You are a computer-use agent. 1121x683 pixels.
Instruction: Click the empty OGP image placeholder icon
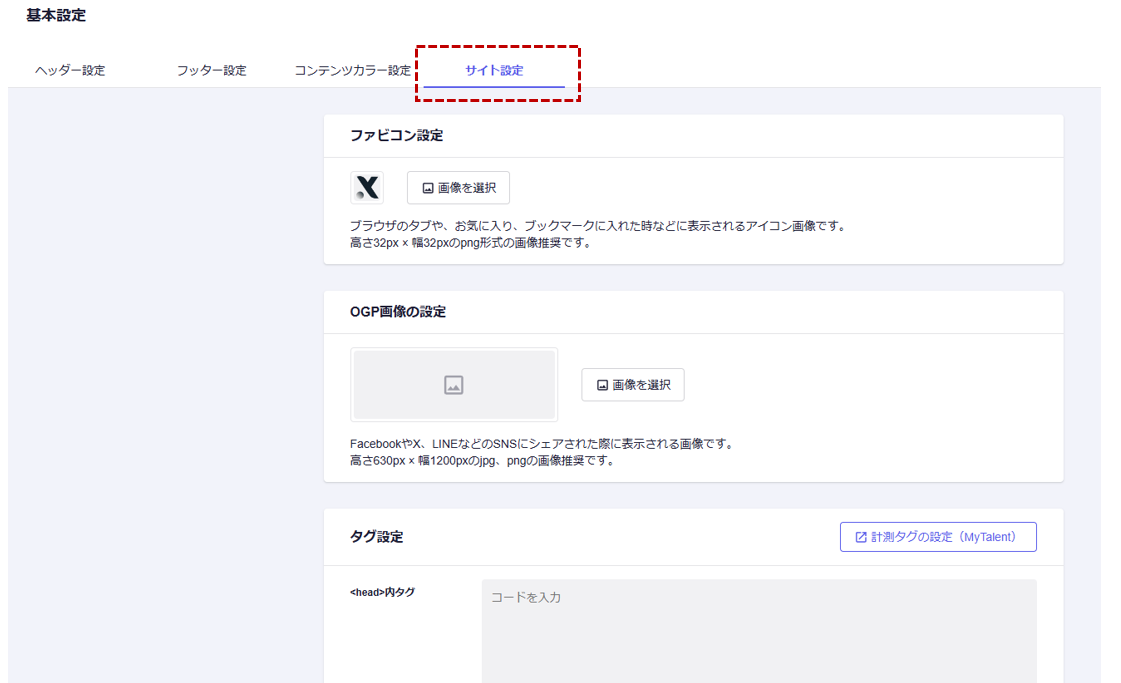[454, 385]
